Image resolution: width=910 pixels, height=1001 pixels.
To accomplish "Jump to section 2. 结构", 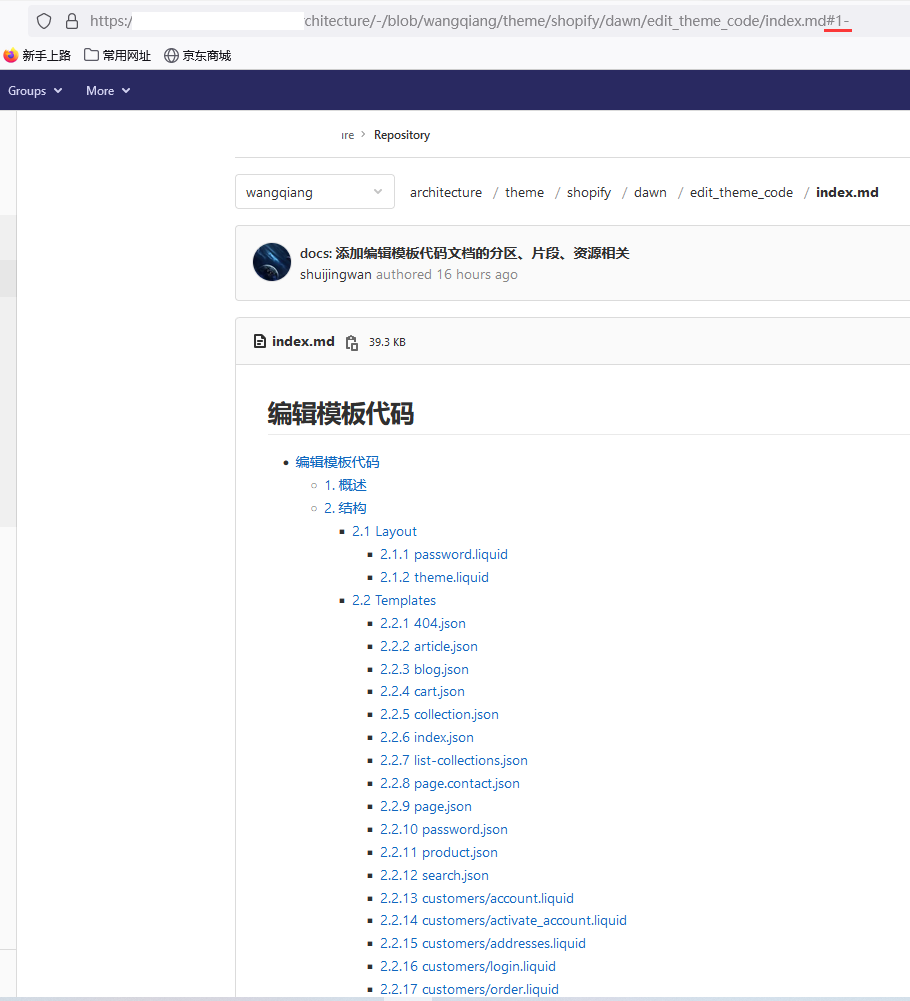I will [x=345, y=508].
